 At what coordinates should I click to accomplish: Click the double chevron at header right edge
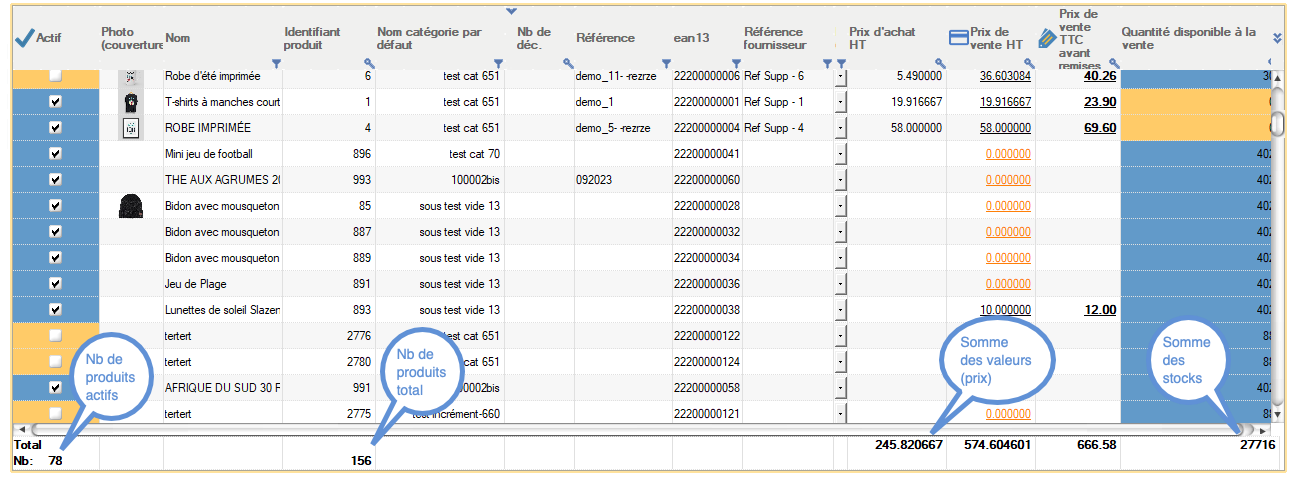pos(1277,38)
